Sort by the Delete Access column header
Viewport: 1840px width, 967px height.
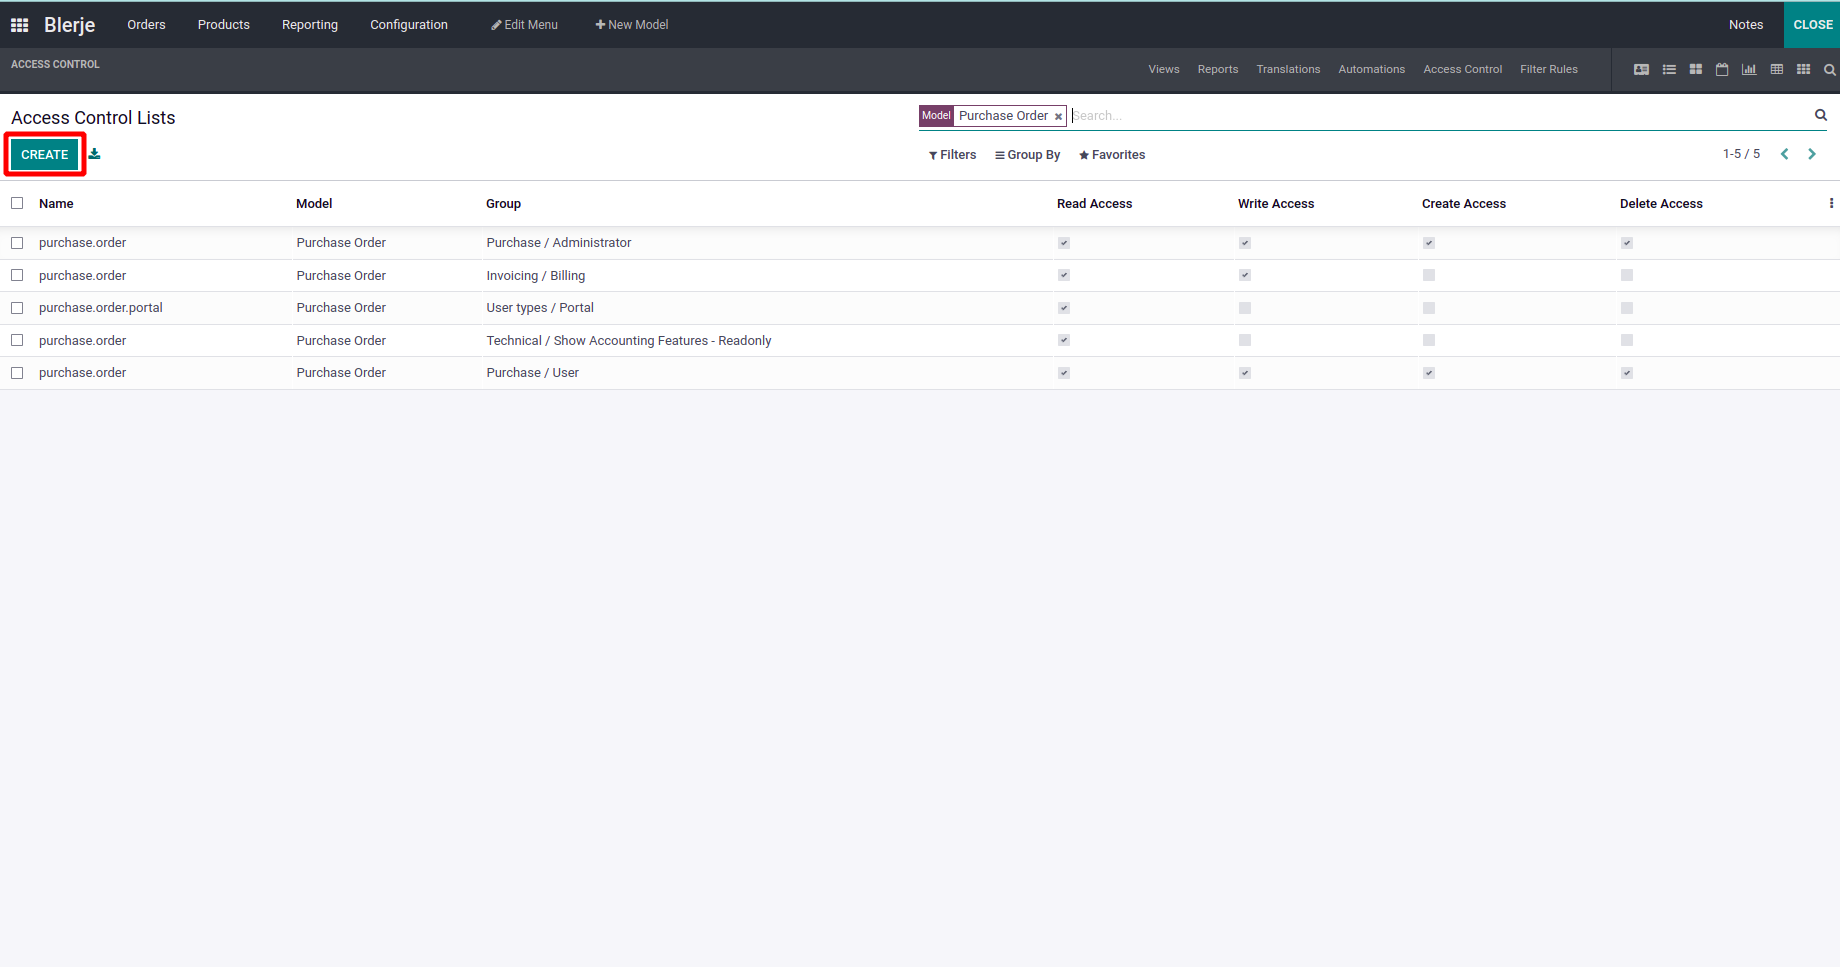pos(1661,204)
